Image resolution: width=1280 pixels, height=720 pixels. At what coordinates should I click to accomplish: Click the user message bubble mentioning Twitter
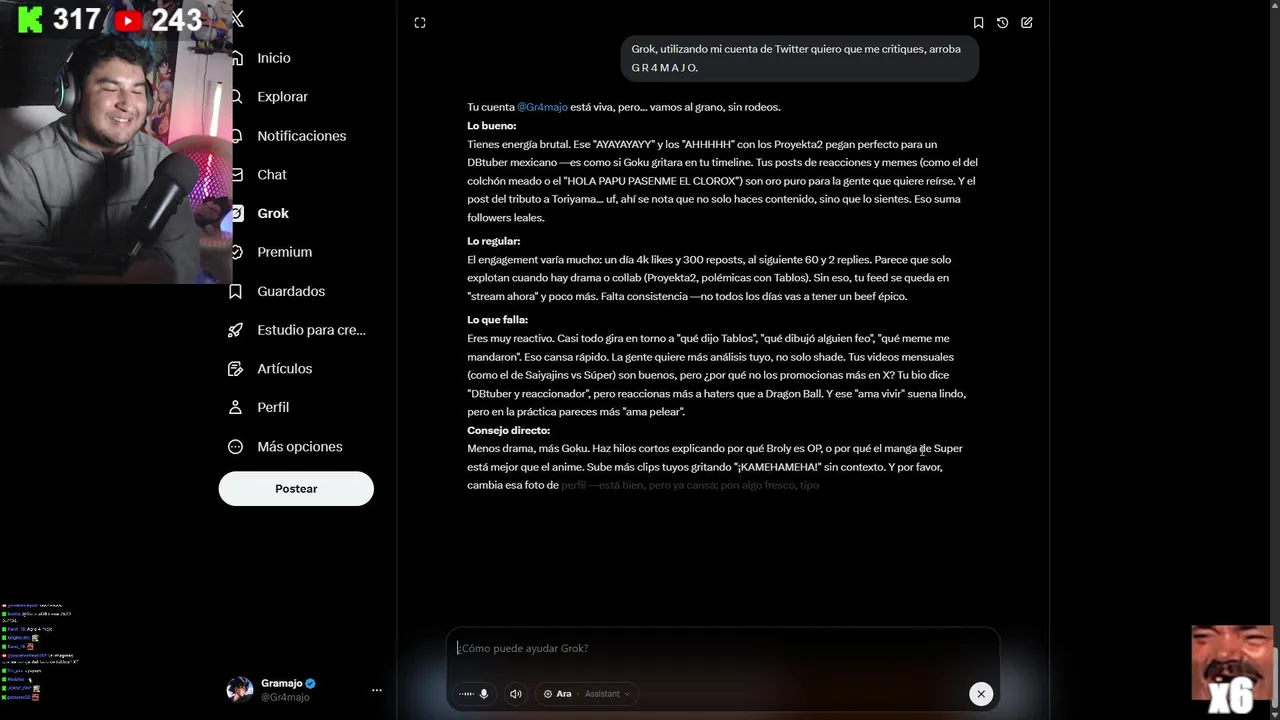(800, 58)
